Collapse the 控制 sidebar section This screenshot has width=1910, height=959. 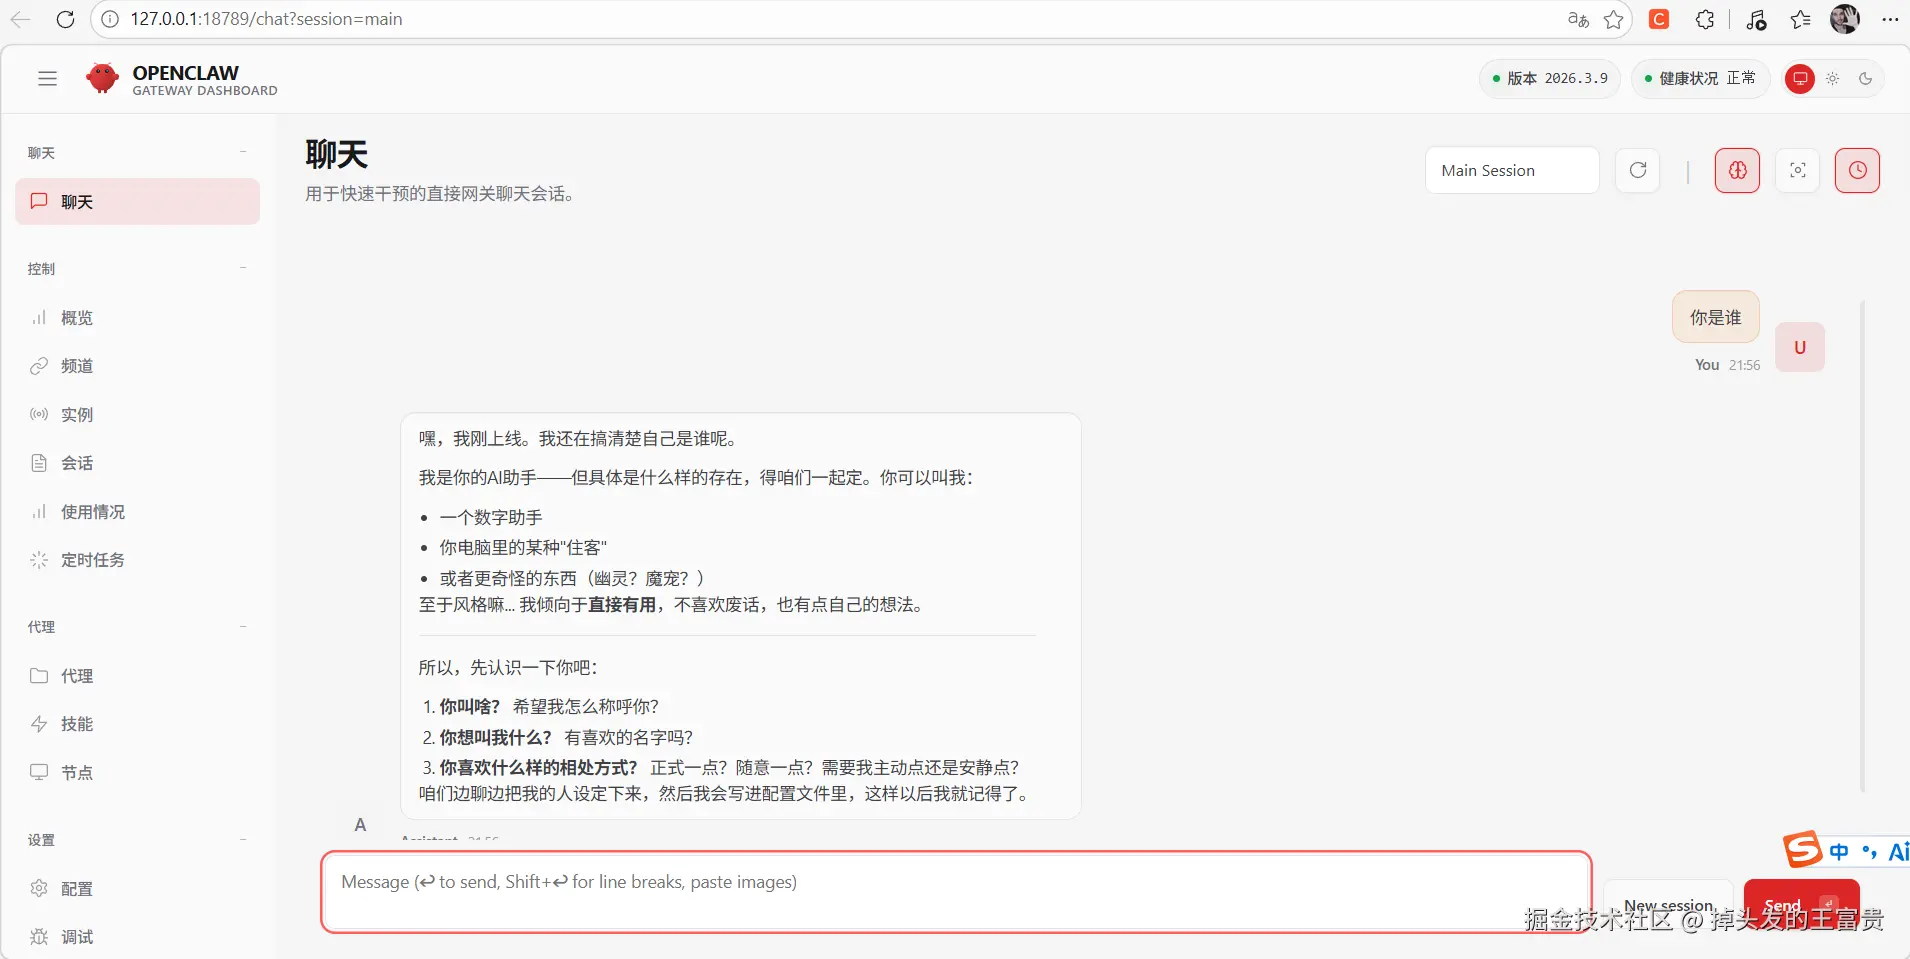coord(242,267)
